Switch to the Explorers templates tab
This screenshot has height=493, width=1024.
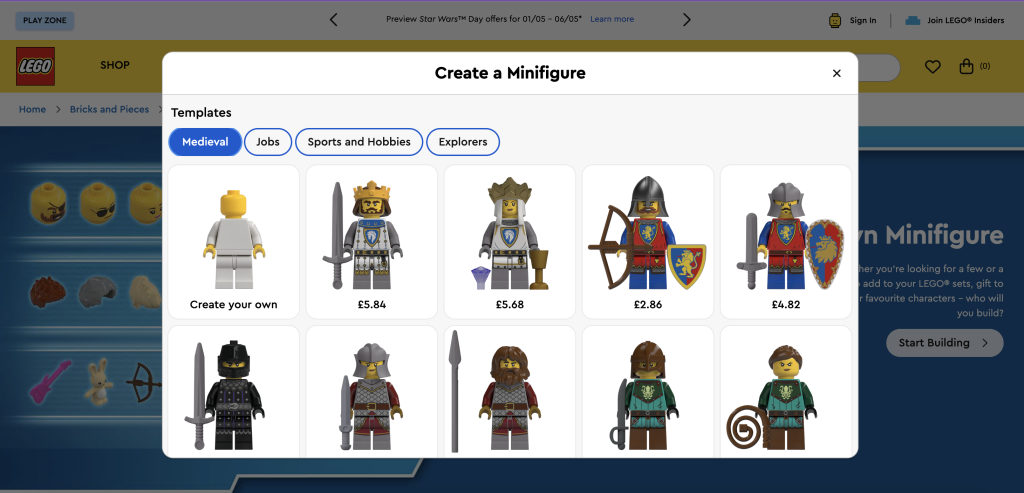tap(463, 142)
